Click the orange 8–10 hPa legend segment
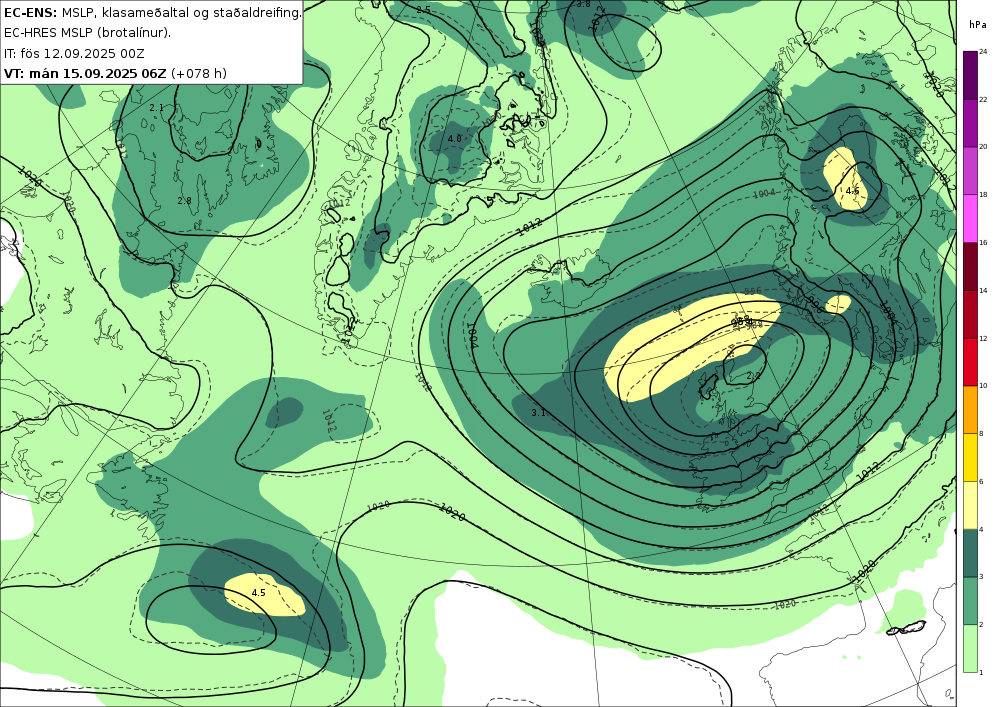 (x=971, y=409)
